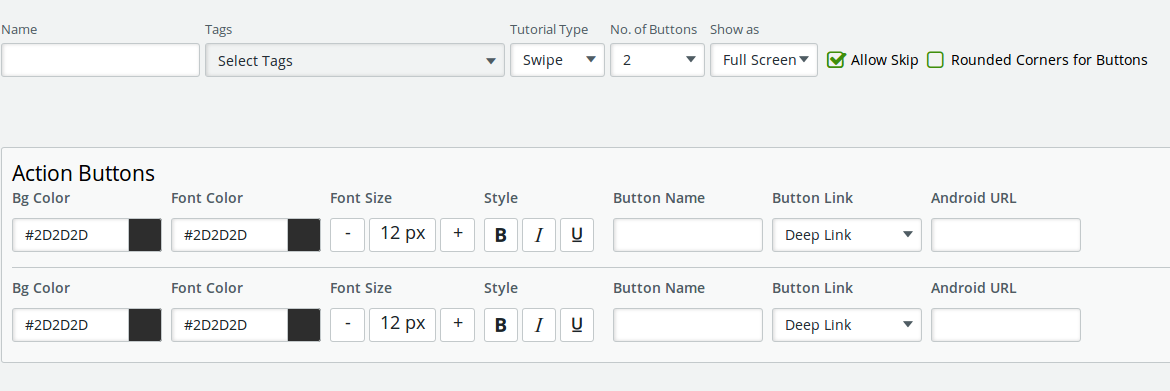Toggle Italic style in second button row
This screenshot has width=1170, height=391.
pyautogui.click(x=539, y=325)
